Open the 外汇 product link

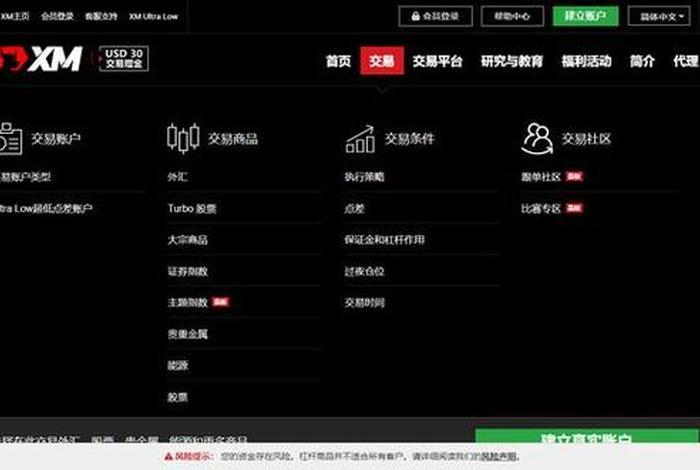coord(178,177)
